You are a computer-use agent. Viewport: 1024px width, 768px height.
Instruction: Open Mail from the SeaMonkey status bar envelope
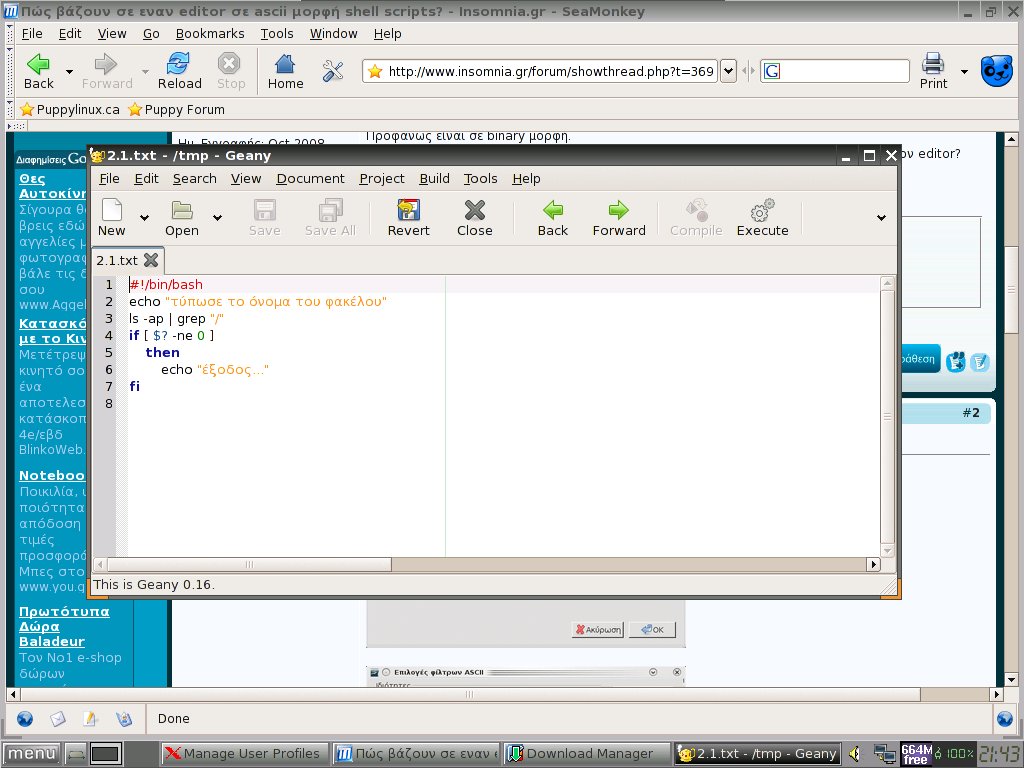(57, 719)
